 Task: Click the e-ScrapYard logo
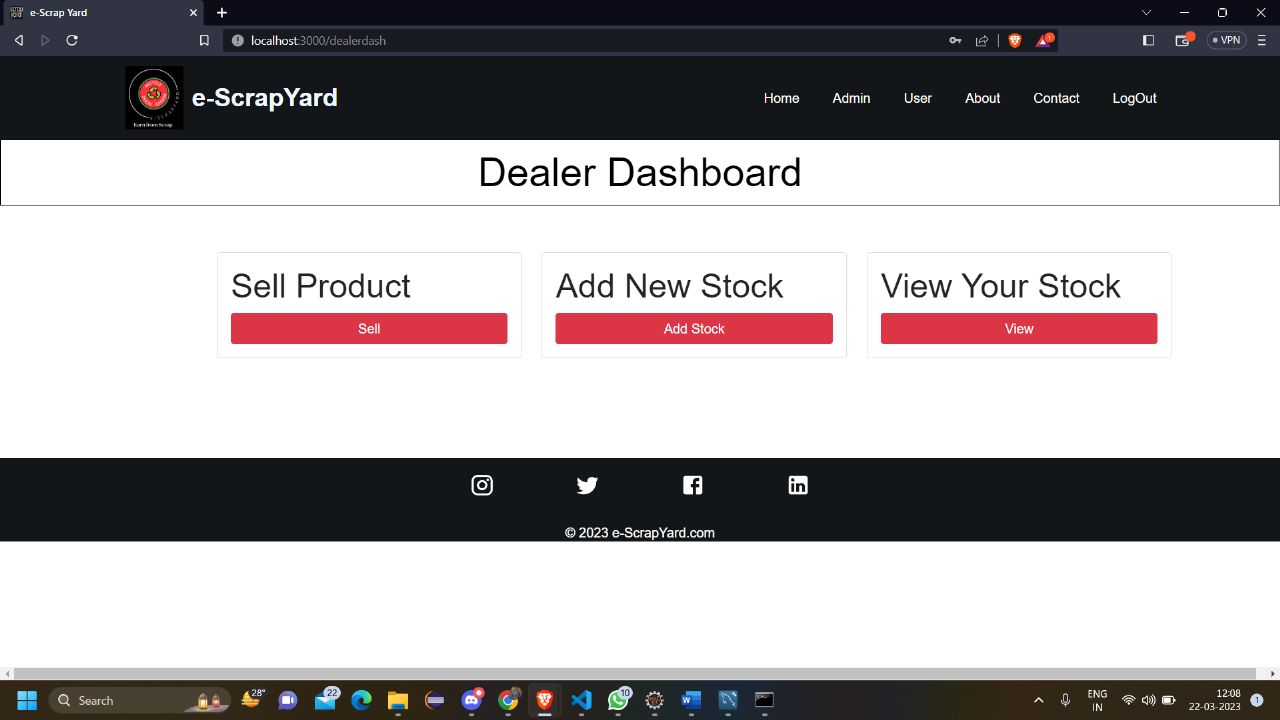[154, 97]
